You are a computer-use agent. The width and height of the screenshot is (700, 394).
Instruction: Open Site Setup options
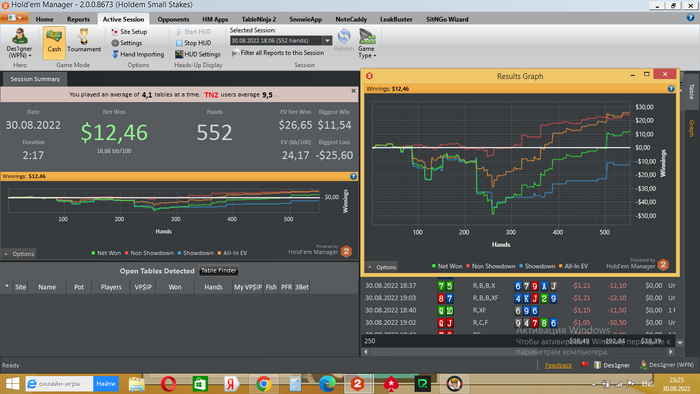coord(129,32)
